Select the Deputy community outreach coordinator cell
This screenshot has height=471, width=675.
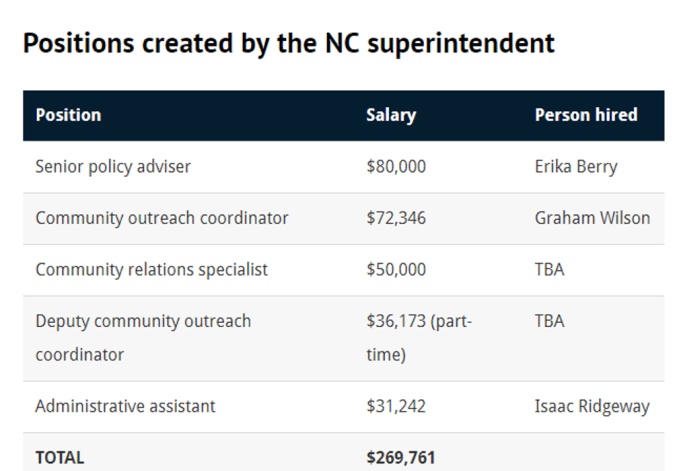click(x=143, y=338)
